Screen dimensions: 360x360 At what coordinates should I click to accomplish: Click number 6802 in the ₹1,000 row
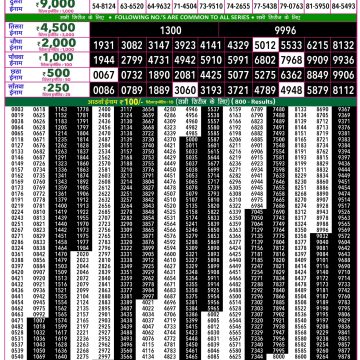click(265, 60)
